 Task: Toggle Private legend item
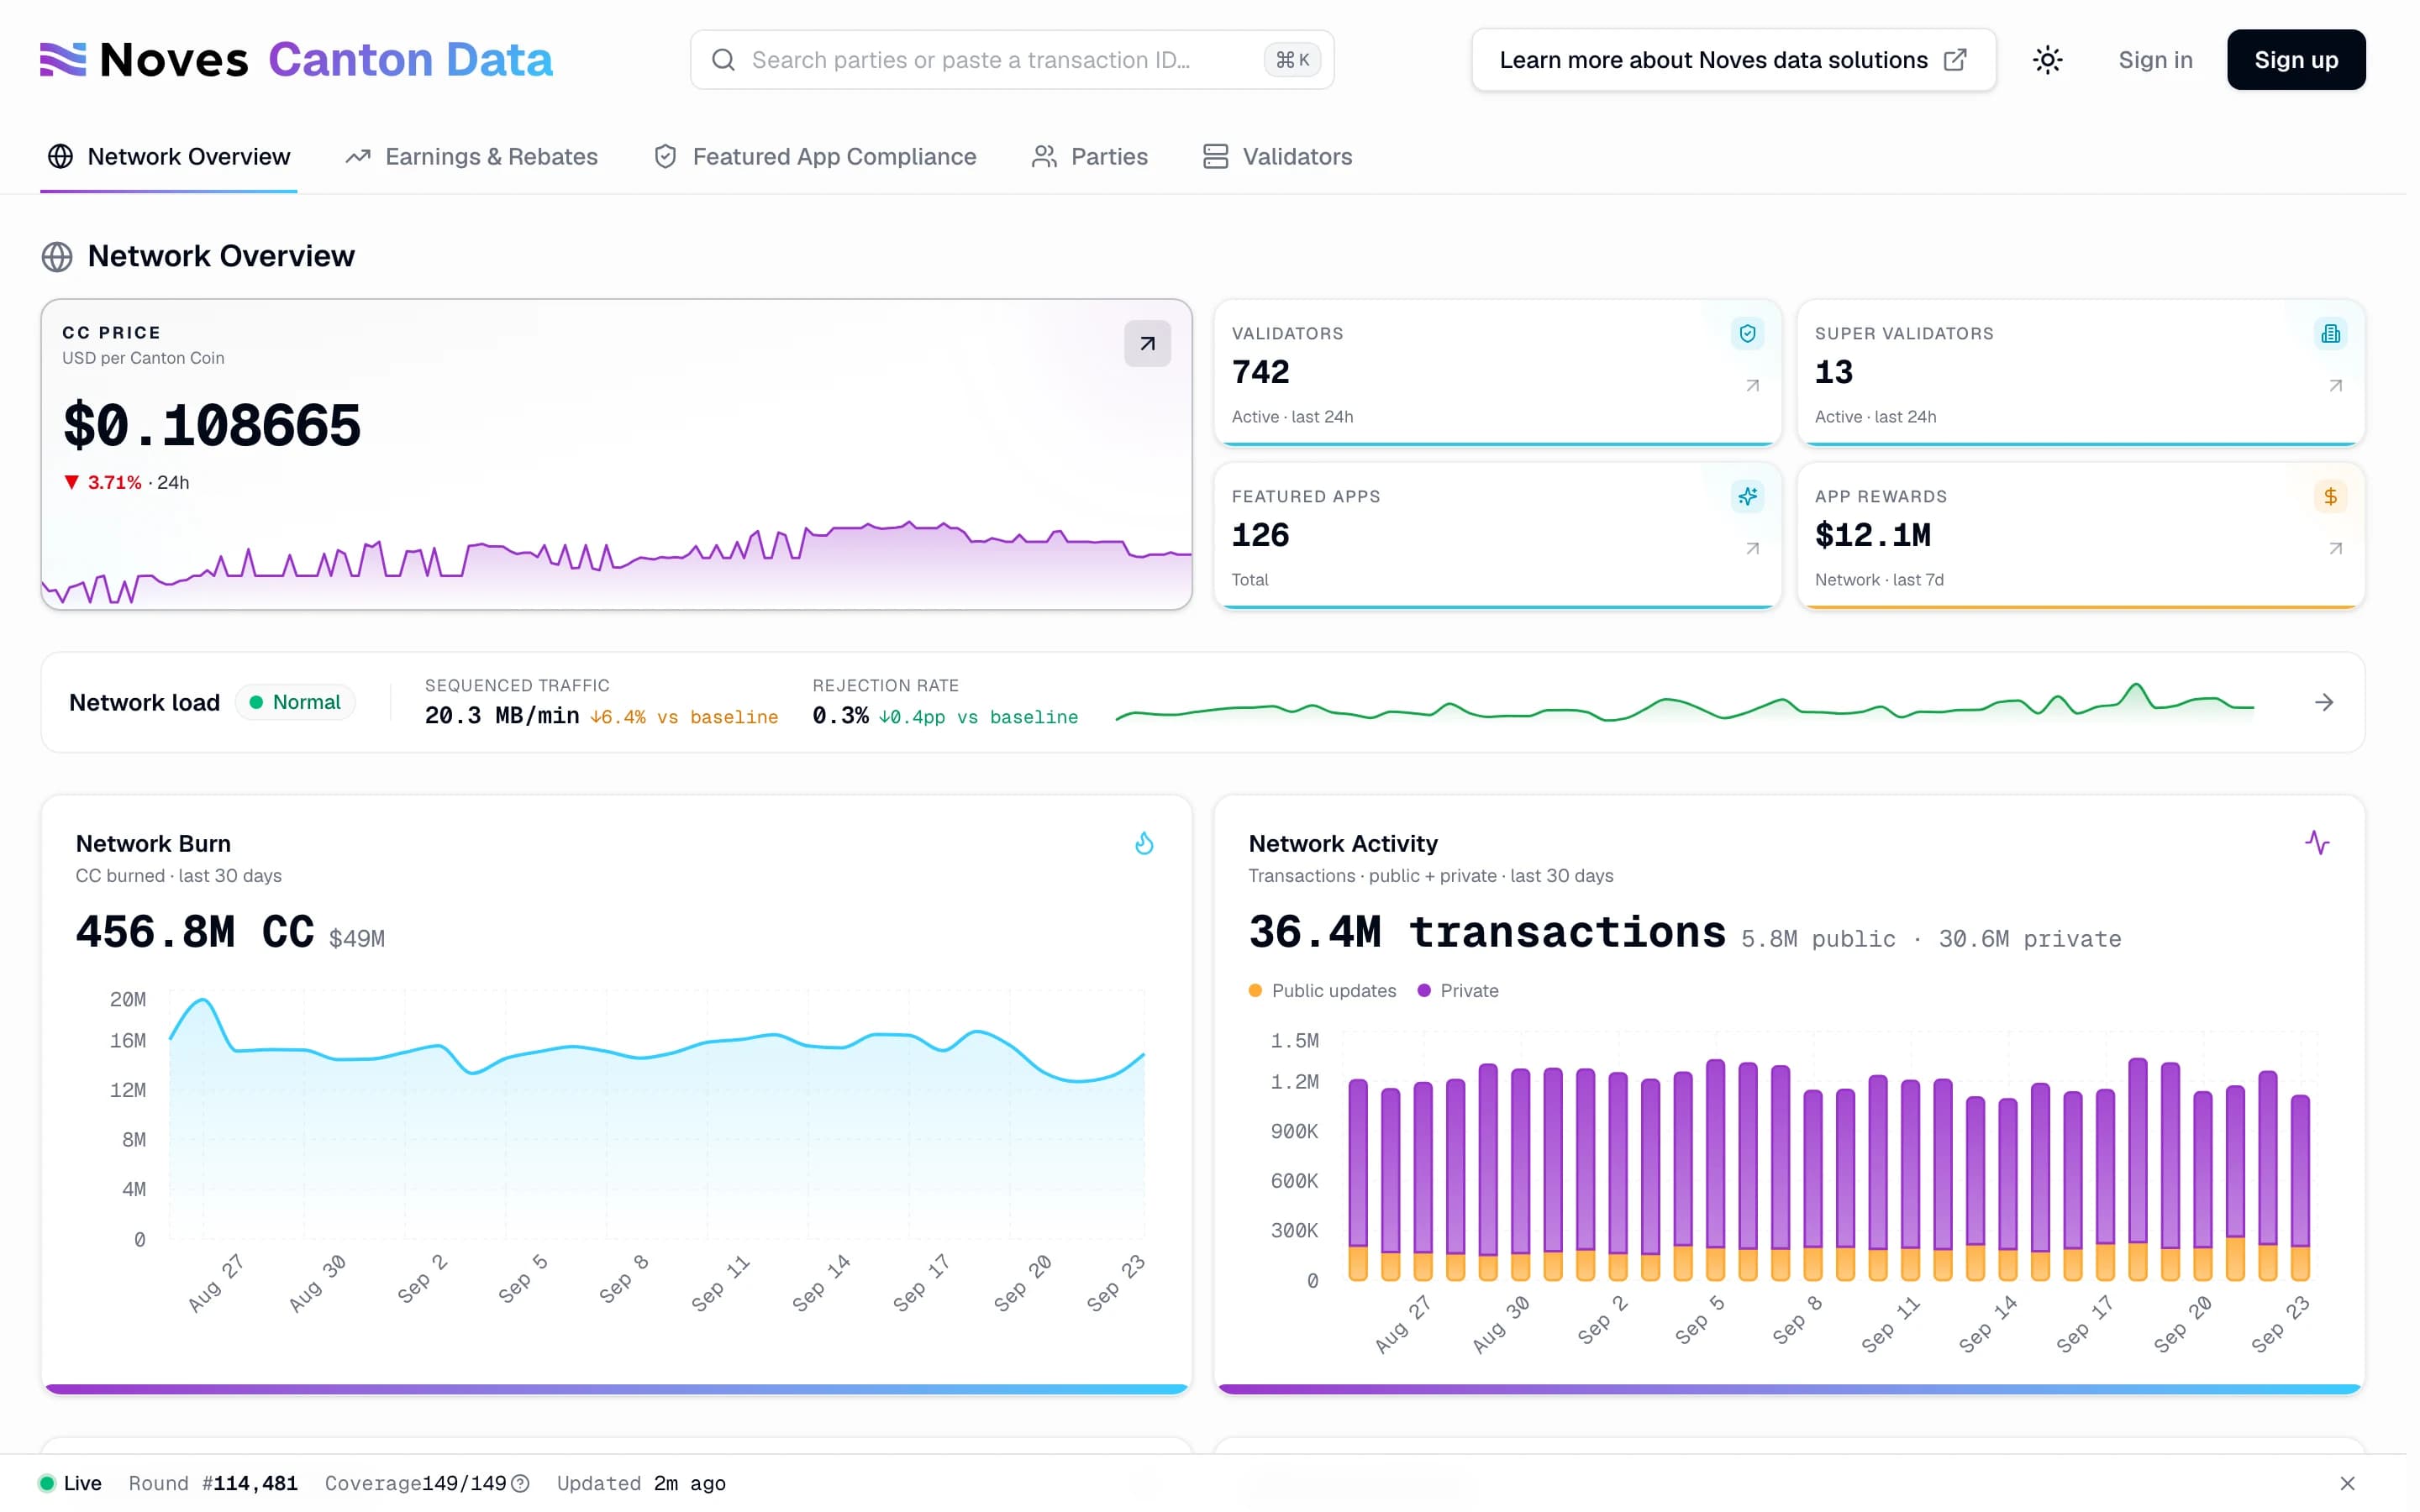point(1458,991)
